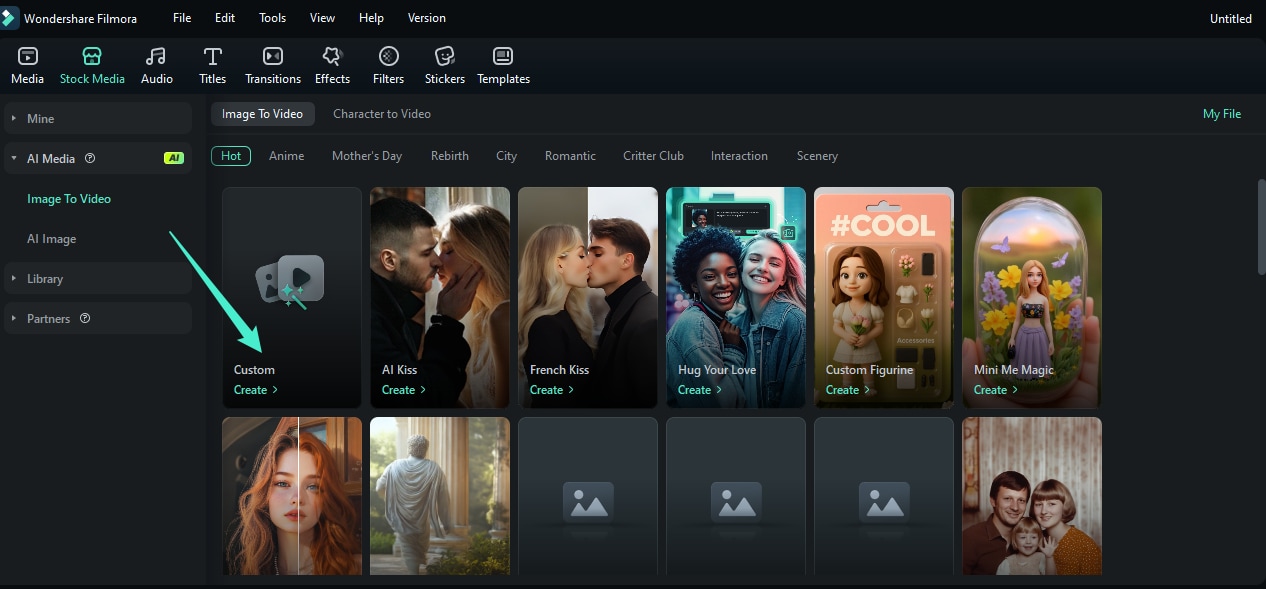Open the Transitions icon
The width and height of the screenshot is (1266, 589).
pos(273,57)
